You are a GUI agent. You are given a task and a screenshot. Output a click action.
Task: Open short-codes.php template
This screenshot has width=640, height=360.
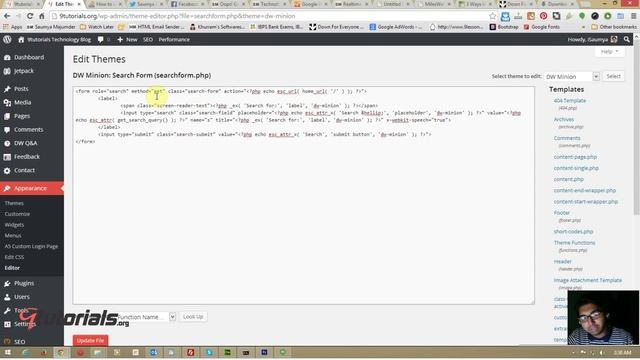click(x=573, y=231)
